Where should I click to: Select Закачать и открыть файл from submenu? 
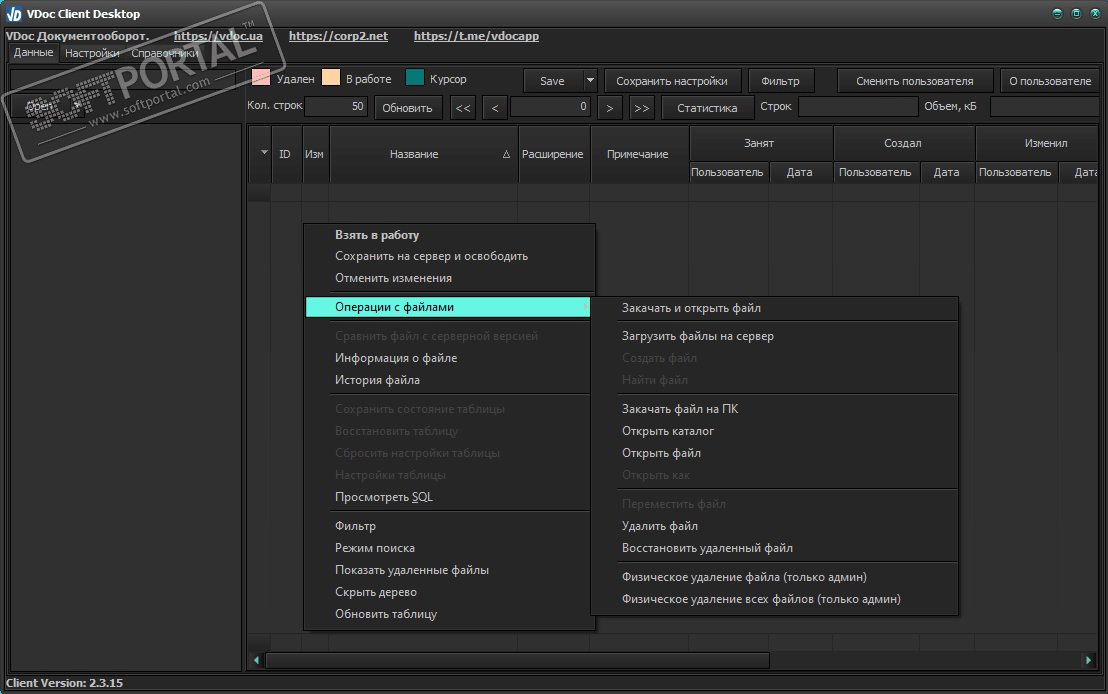click(691, 308)
